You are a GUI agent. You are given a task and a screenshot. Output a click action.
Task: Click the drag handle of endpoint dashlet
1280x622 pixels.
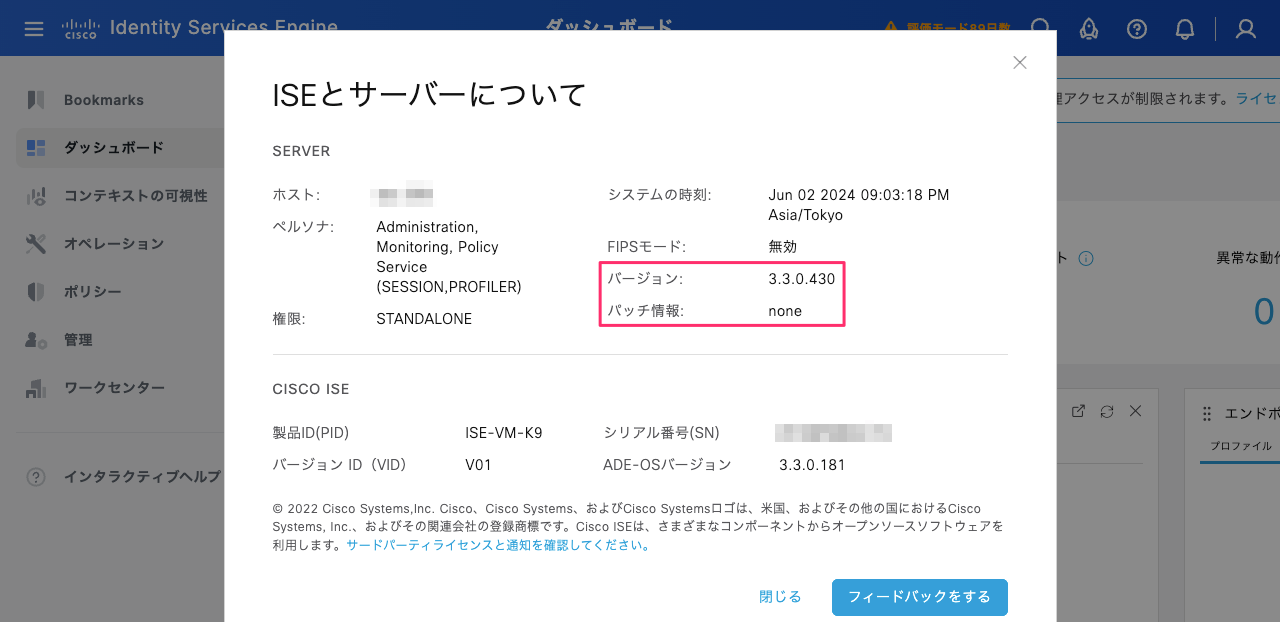click(1207, 413)
